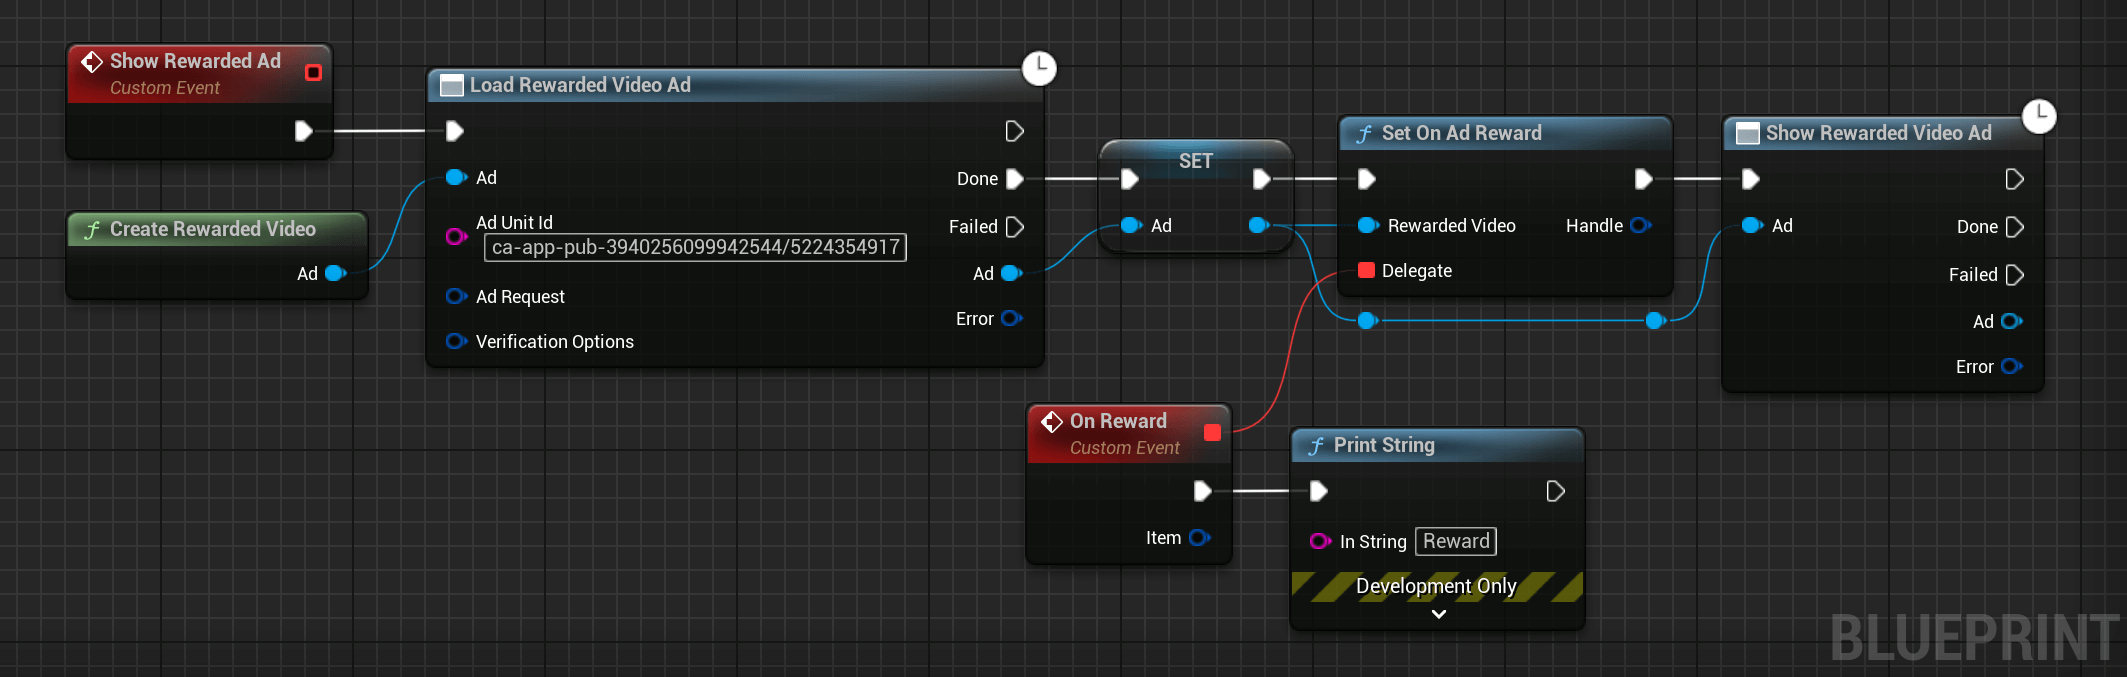Edit the Ad Unit Id text field

coord(695,247)
